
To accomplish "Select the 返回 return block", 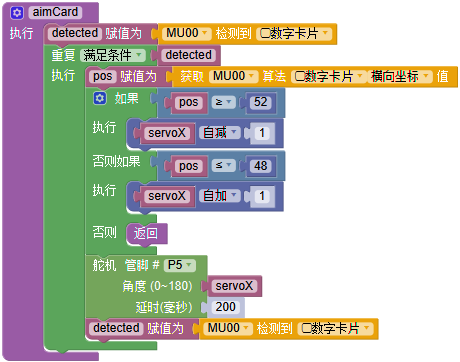I will (x=146, y=233).
